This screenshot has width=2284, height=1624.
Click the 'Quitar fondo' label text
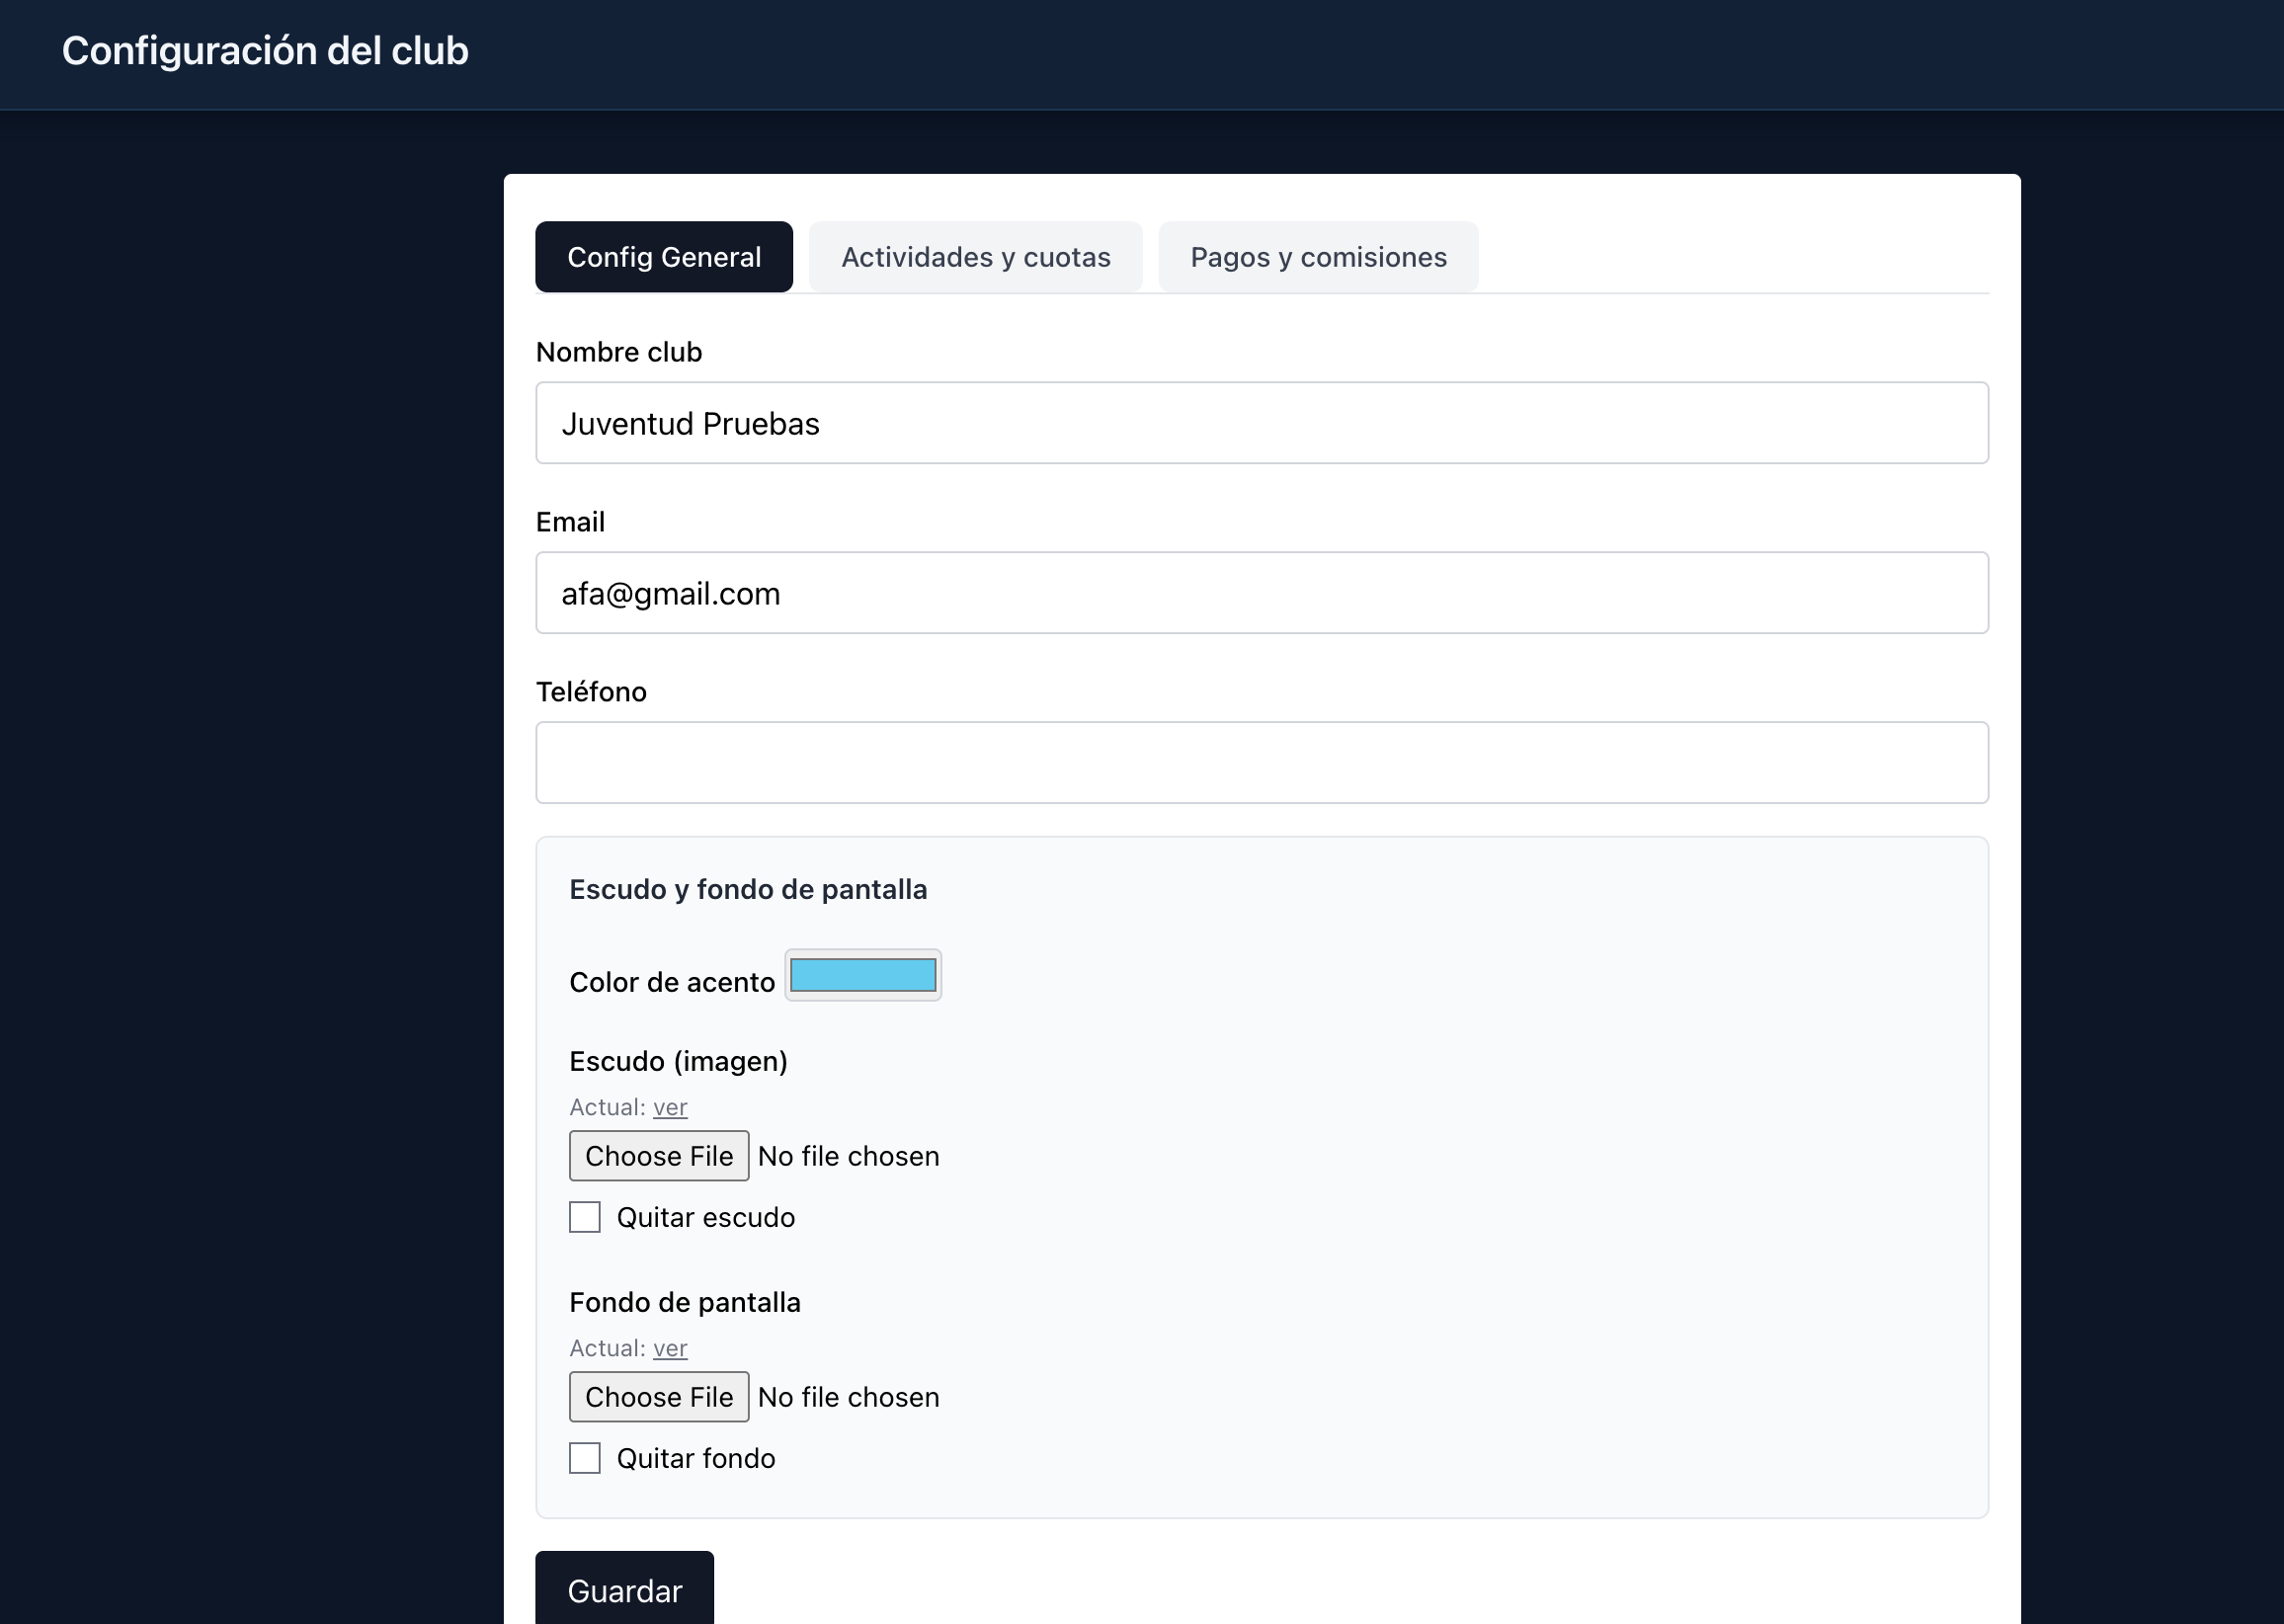(696, 1458)
